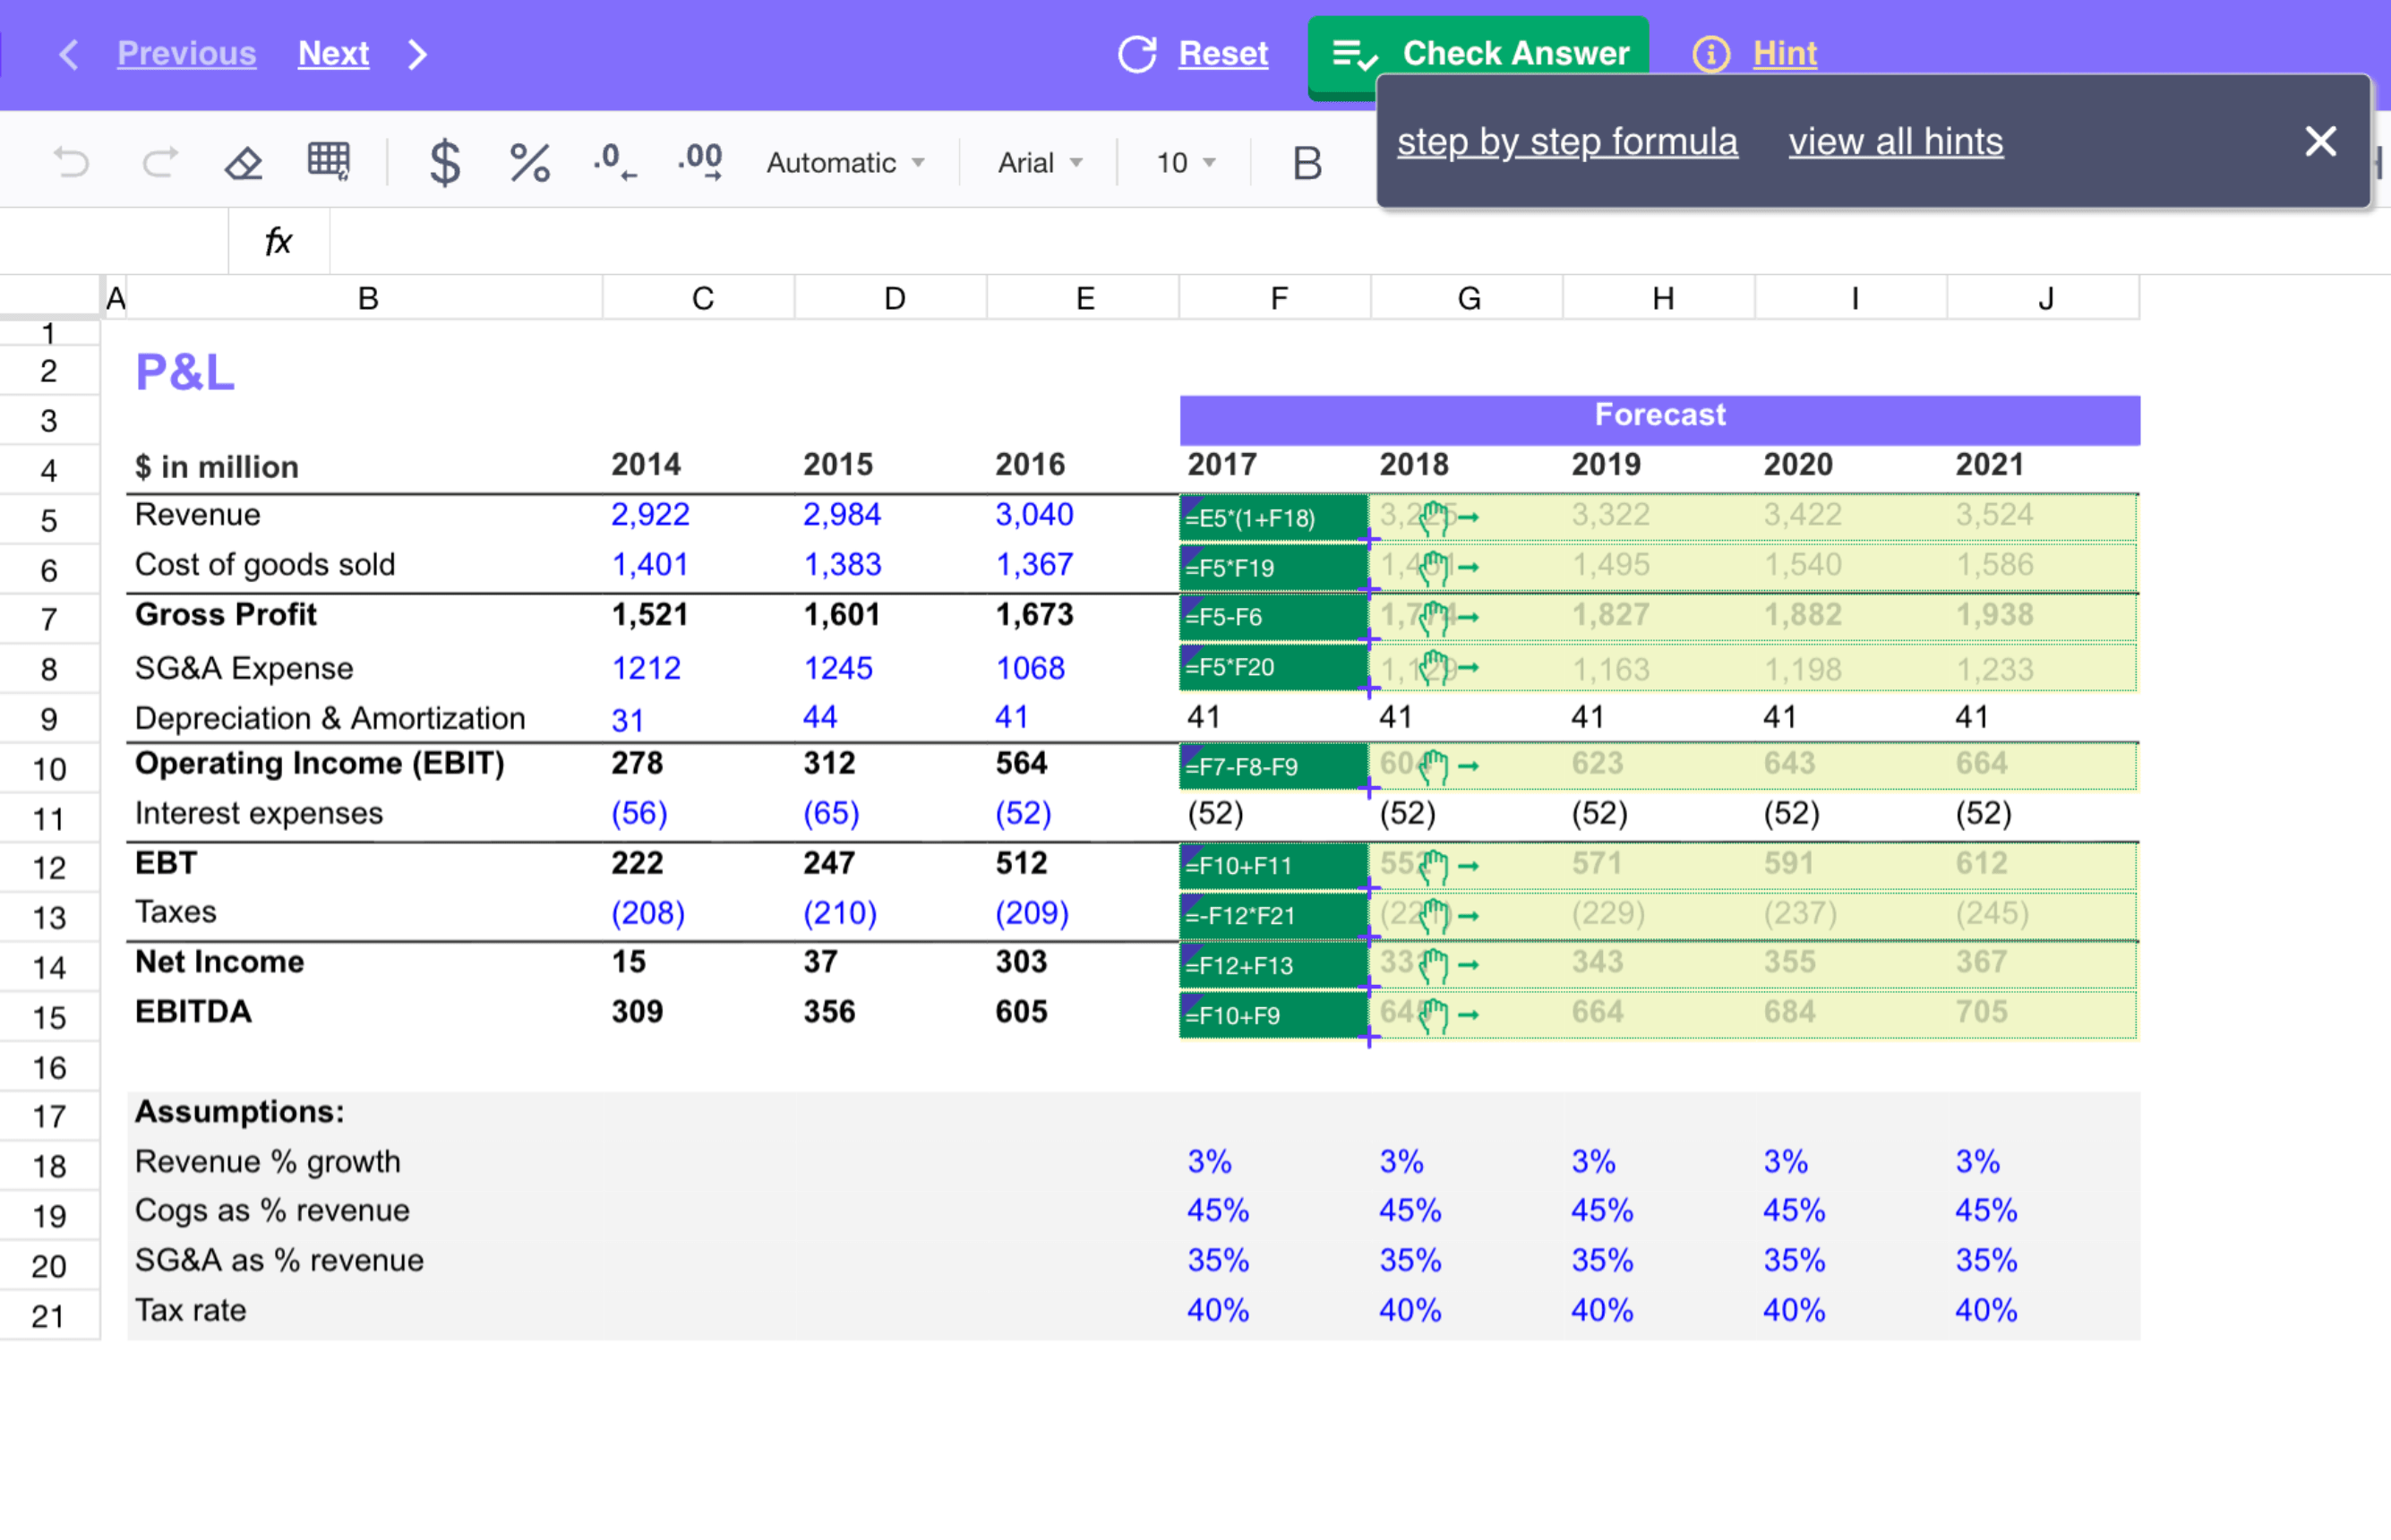The height and width of the screenshot is (1540, 2391).
Task: Toggle bold formatting button
Action: tap(1307, 163)
